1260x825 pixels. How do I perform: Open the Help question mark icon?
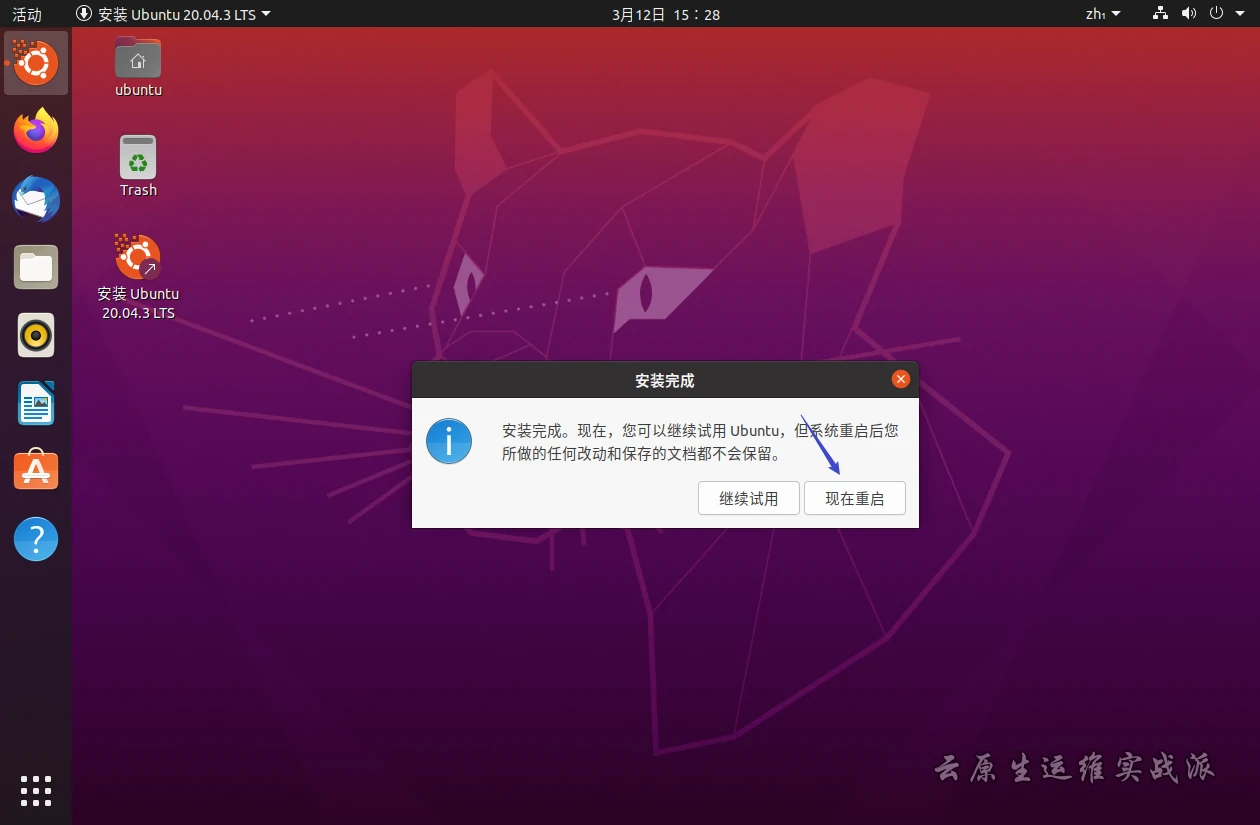click(36, 539)
